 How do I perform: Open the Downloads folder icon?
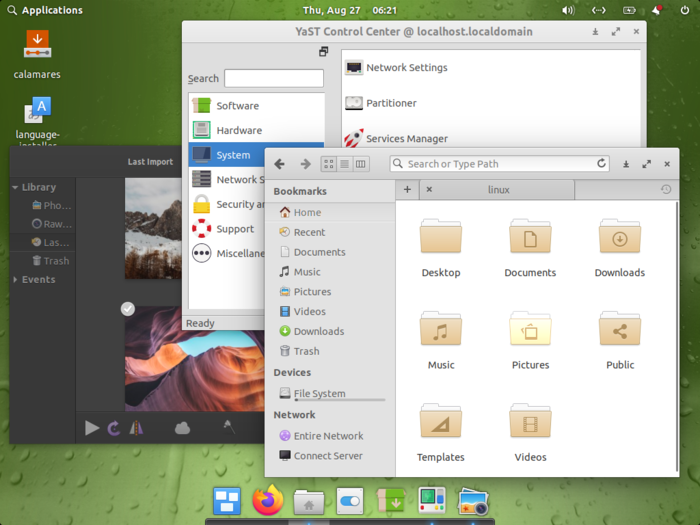pyautogui.click(x=619, y=238)
